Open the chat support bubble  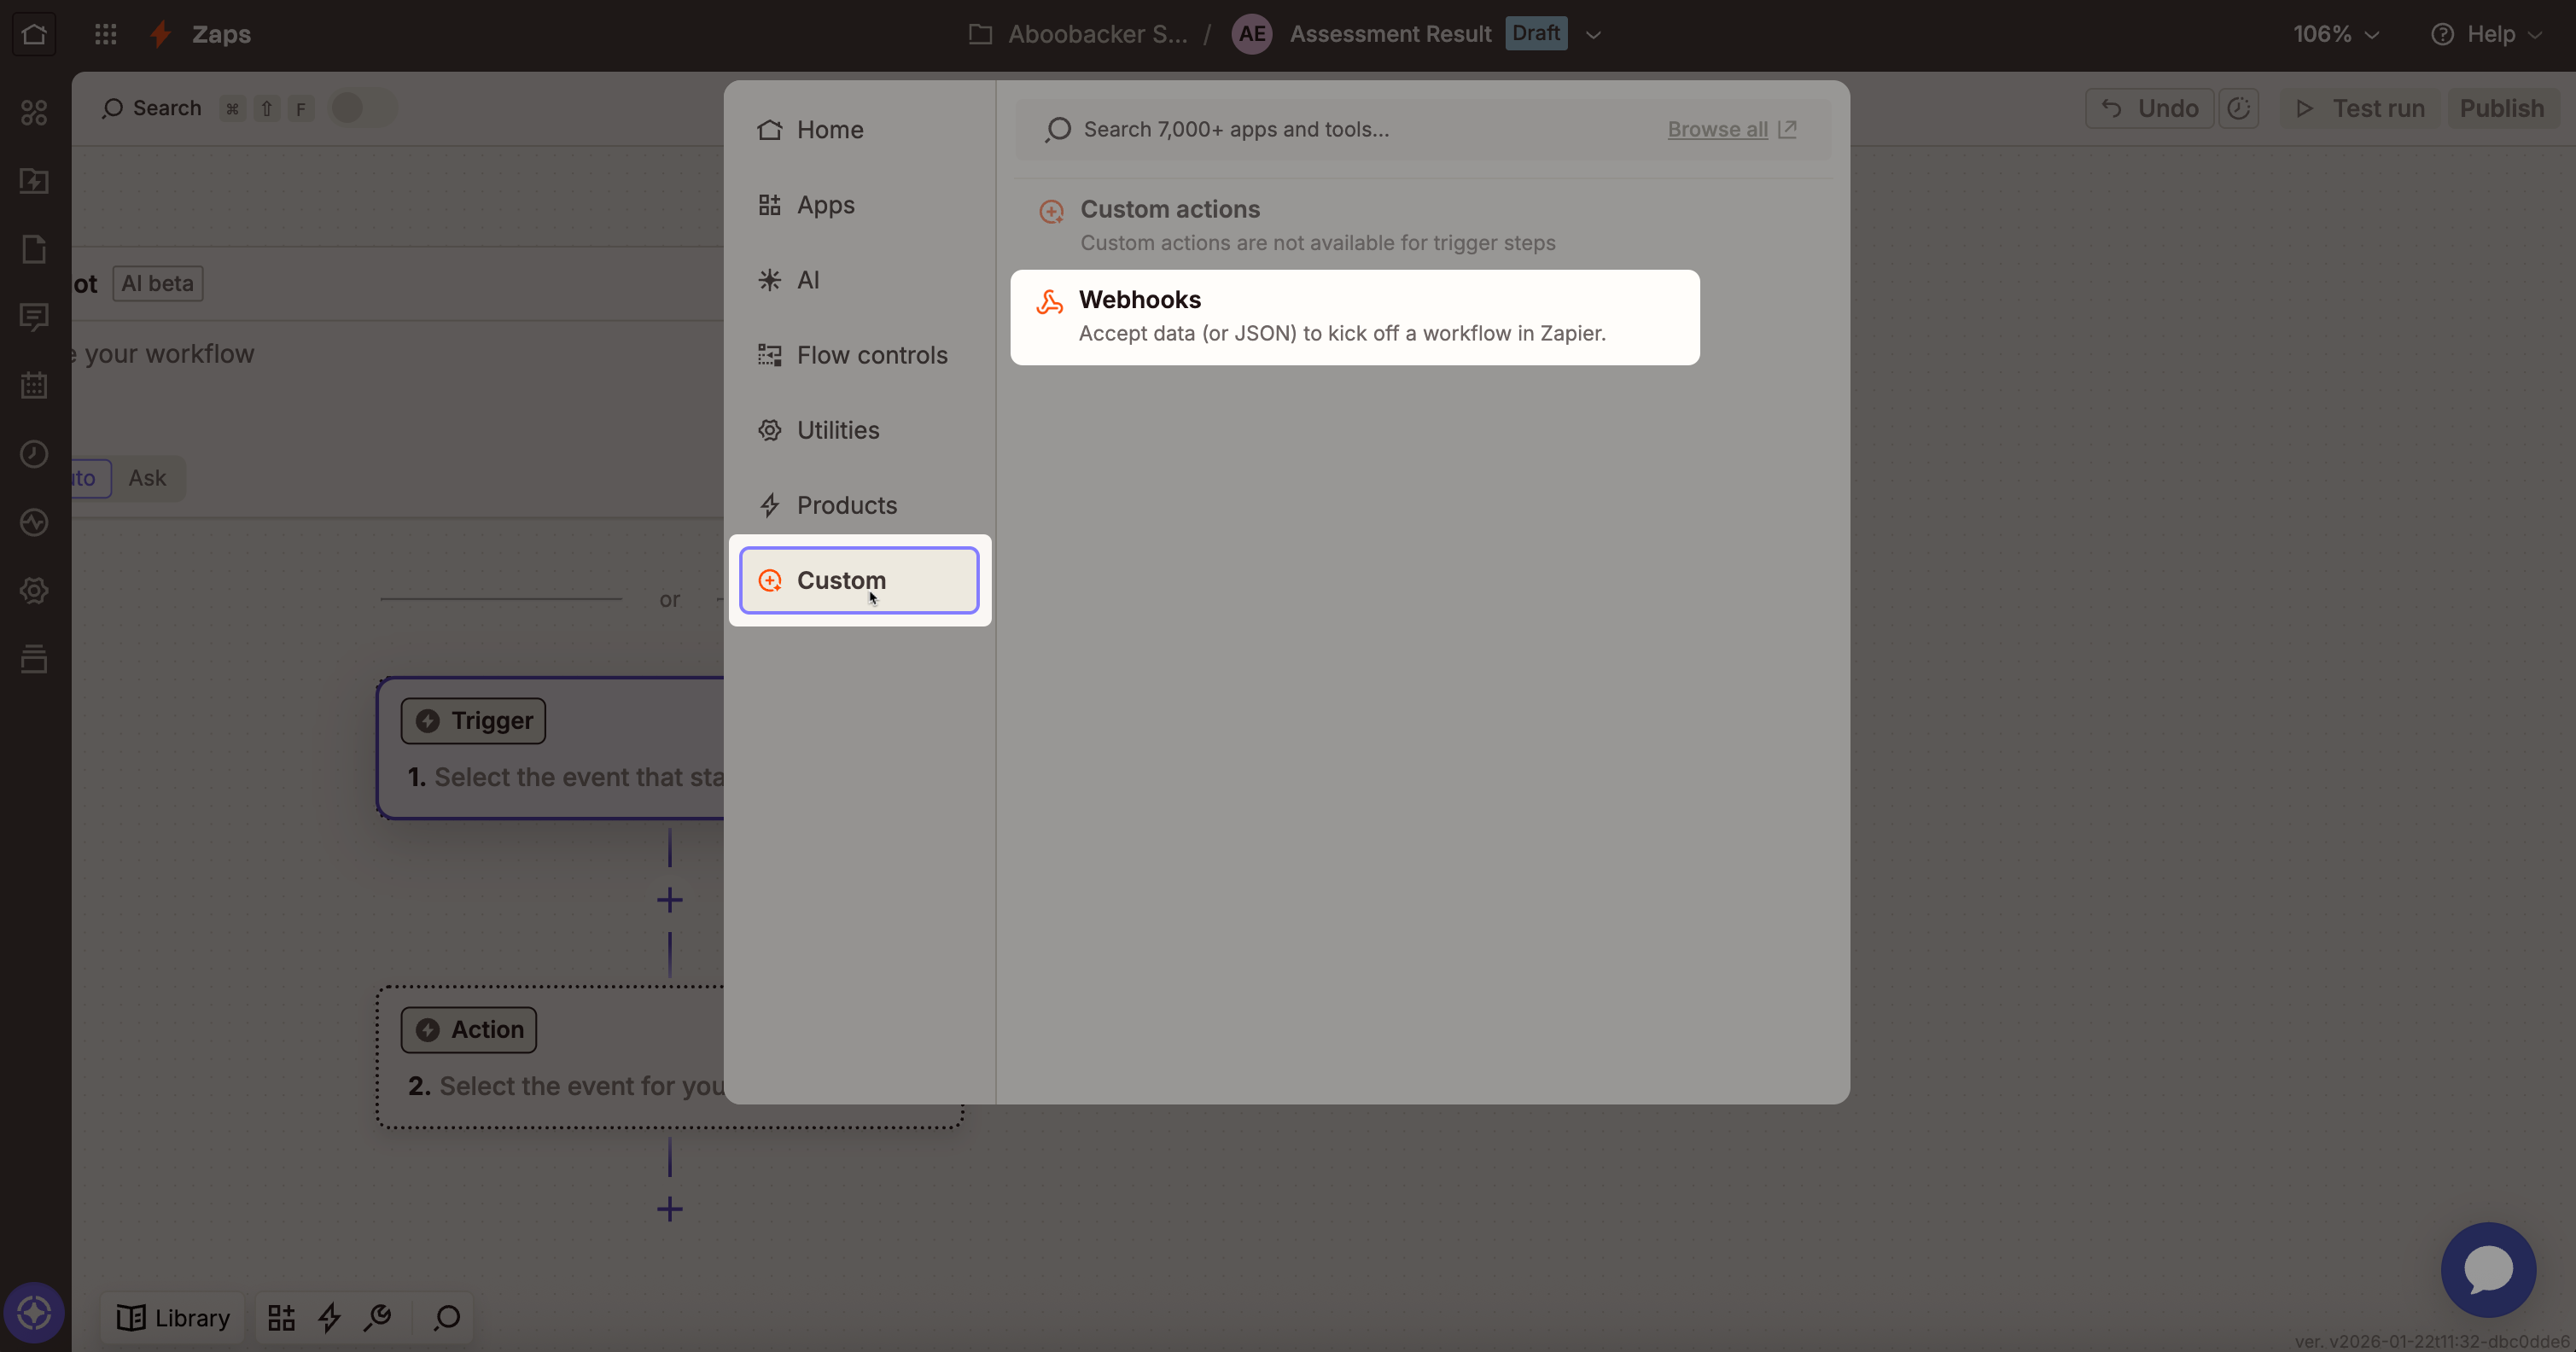[x=2488, y=1269]
